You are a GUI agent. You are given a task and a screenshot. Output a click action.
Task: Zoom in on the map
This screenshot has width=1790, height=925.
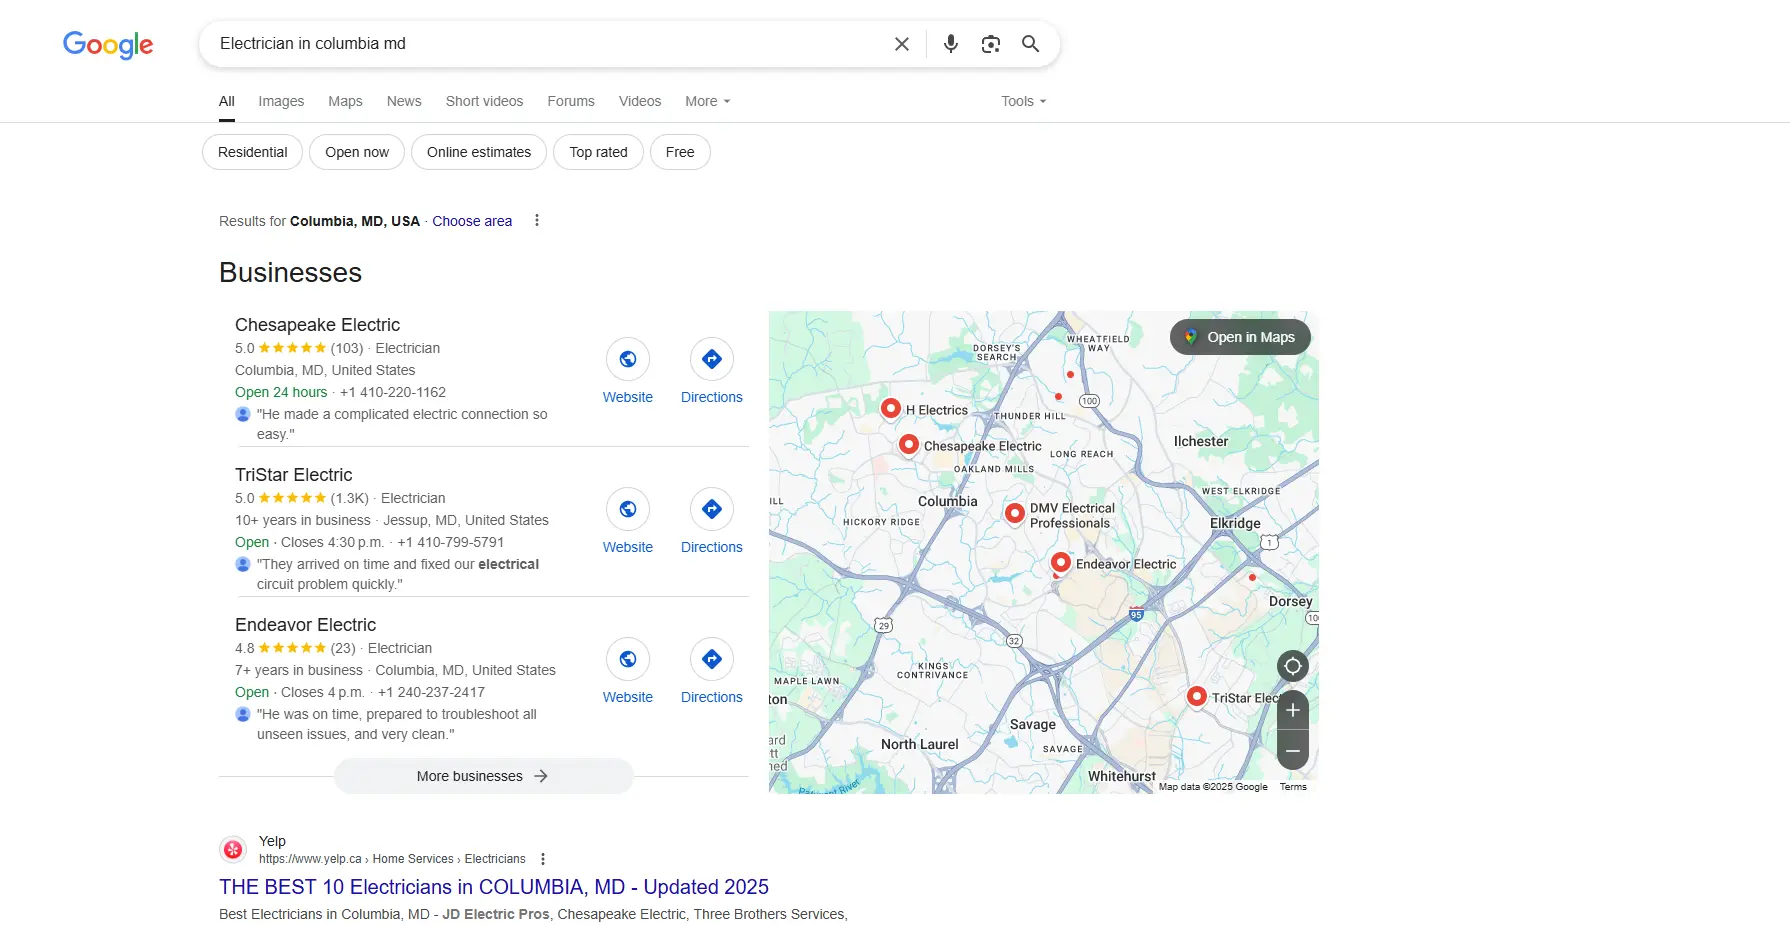point(1292,710)
